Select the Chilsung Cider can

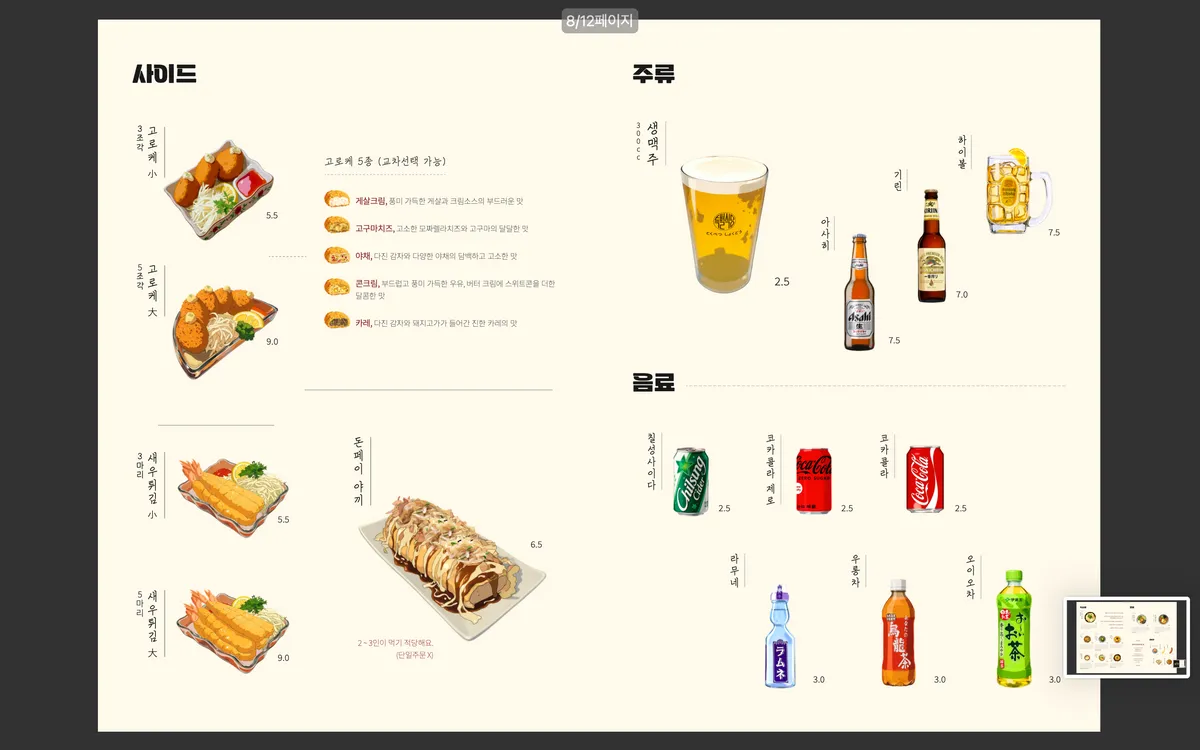pyautogui.click(x=690, y=481)
